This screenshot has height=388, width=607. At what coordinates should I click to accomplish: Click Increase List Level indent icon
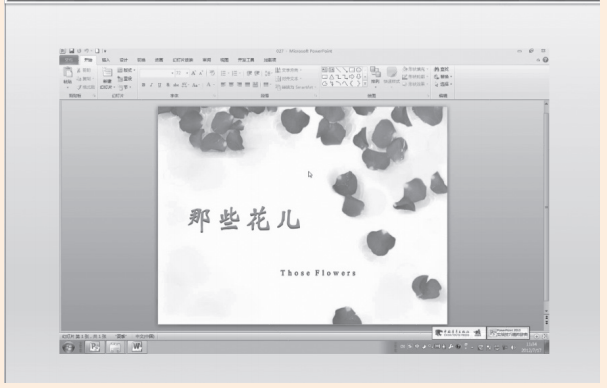pos(257,73)
